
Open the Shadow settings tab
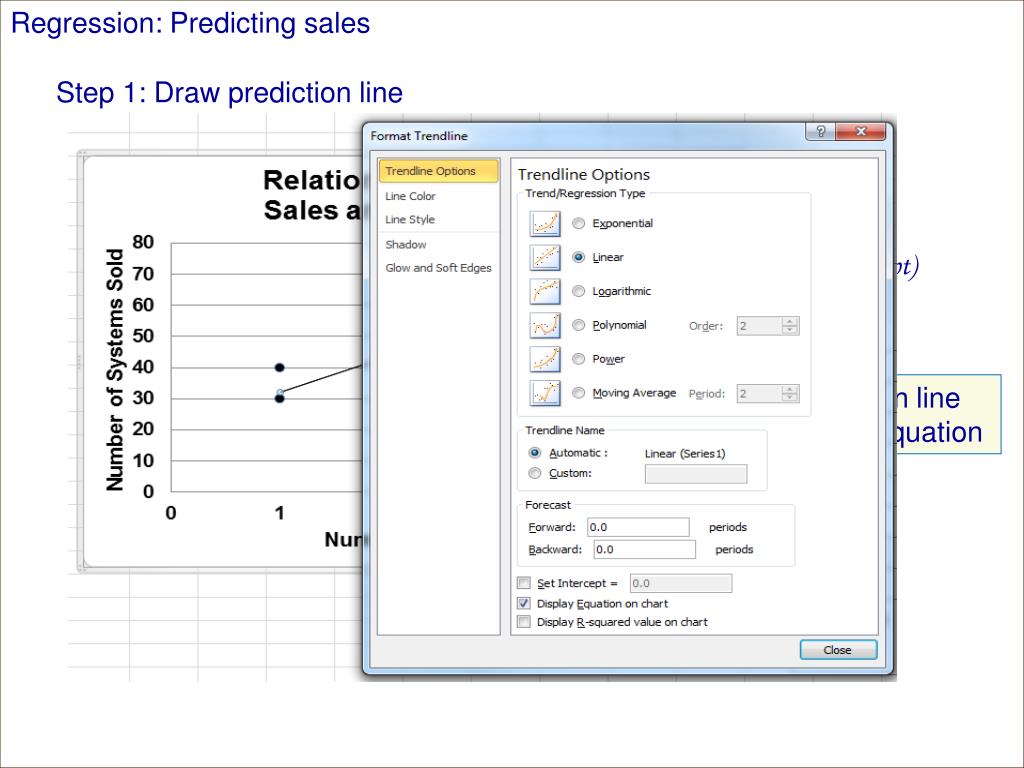(x=406, y=244)
